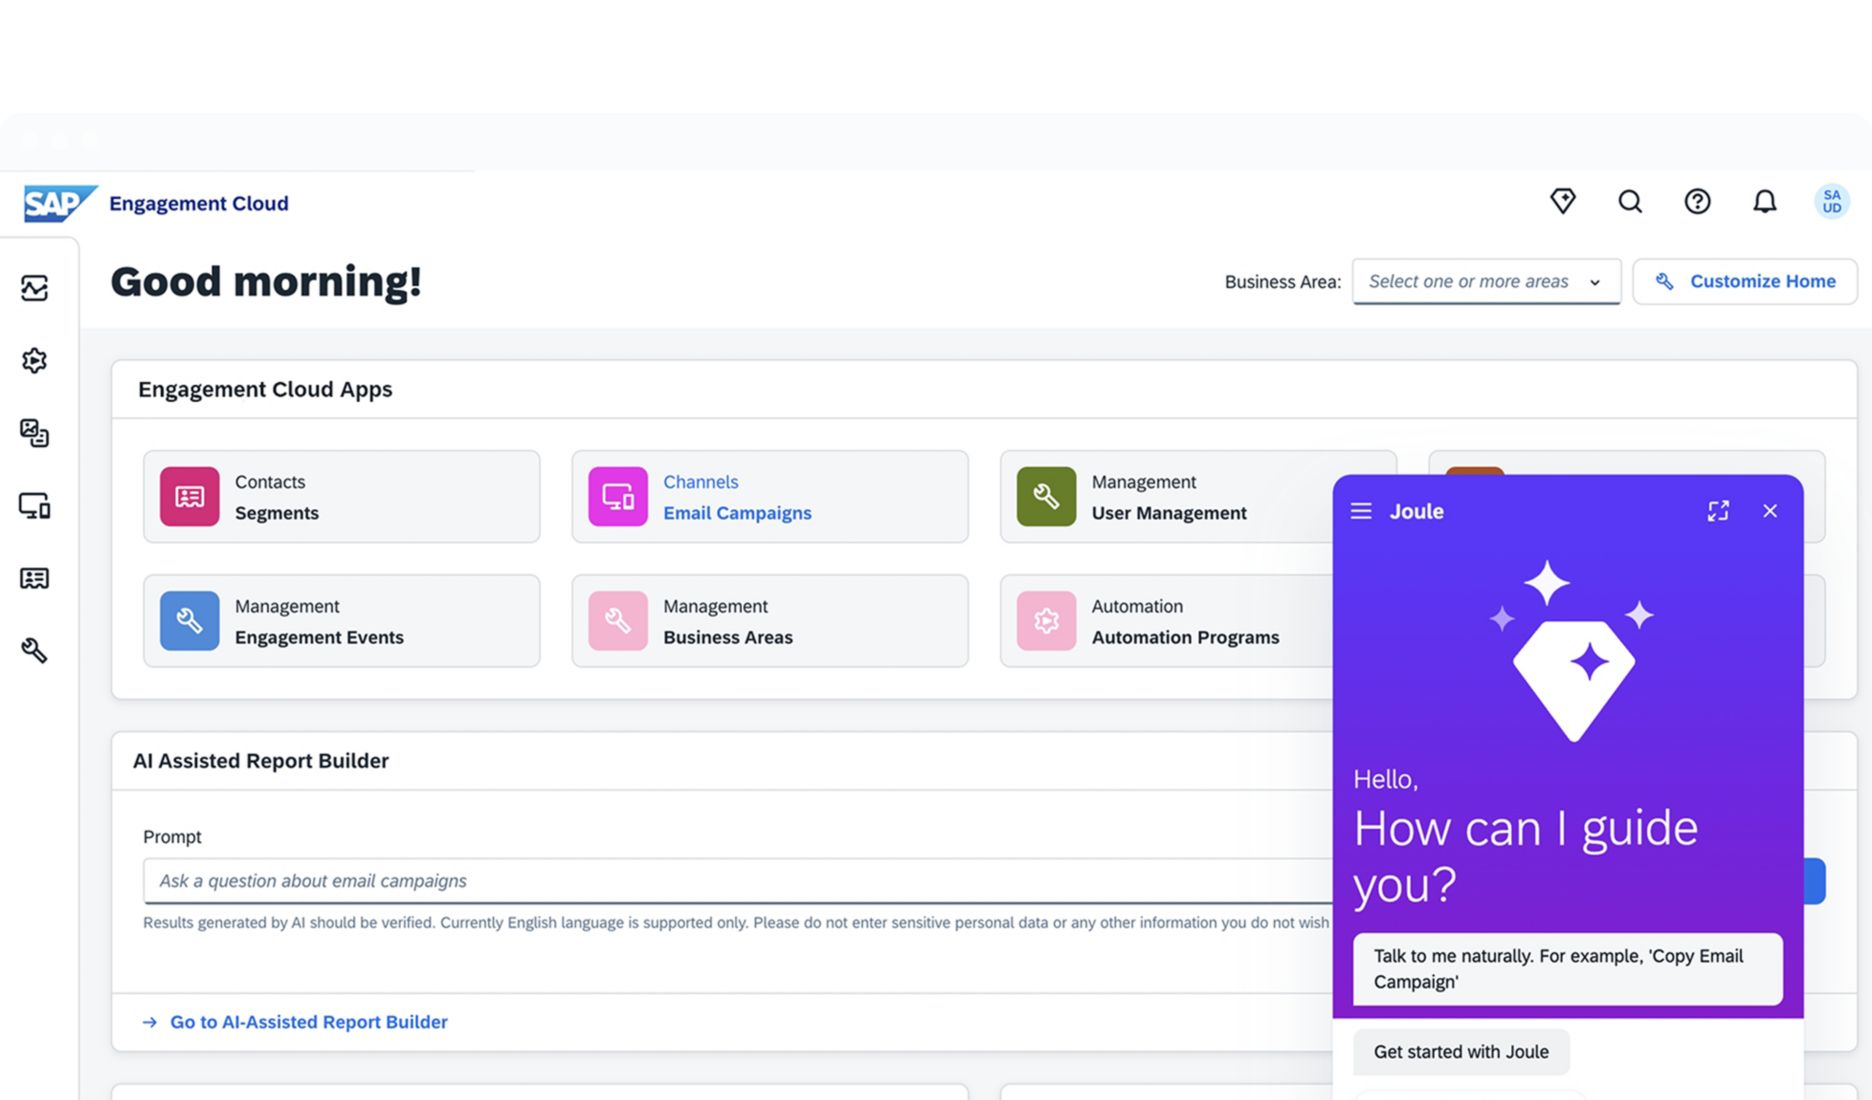Image resolution: width=1872 pixels, height=1100 pixels.
Task: Expand the Business Area dropdown
Action: 1486,282
